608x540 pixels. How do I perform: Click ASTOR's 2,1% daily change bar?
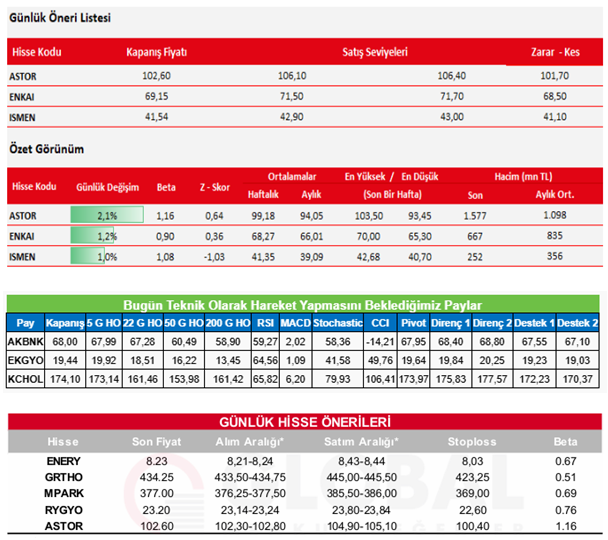coord(107,215)
